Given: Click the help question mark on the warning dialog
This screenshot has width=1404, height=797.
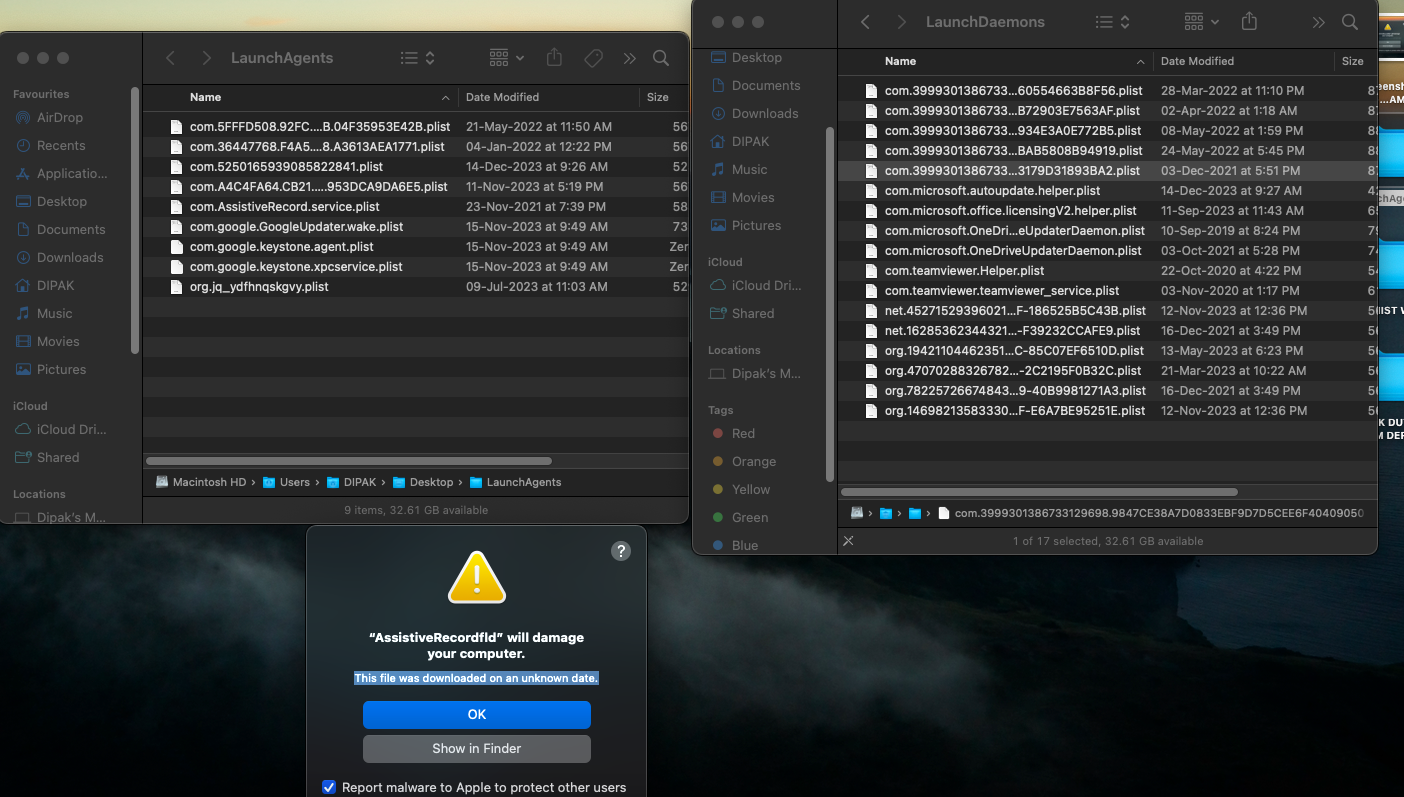Looking at the screenshot, I should 620,551.
